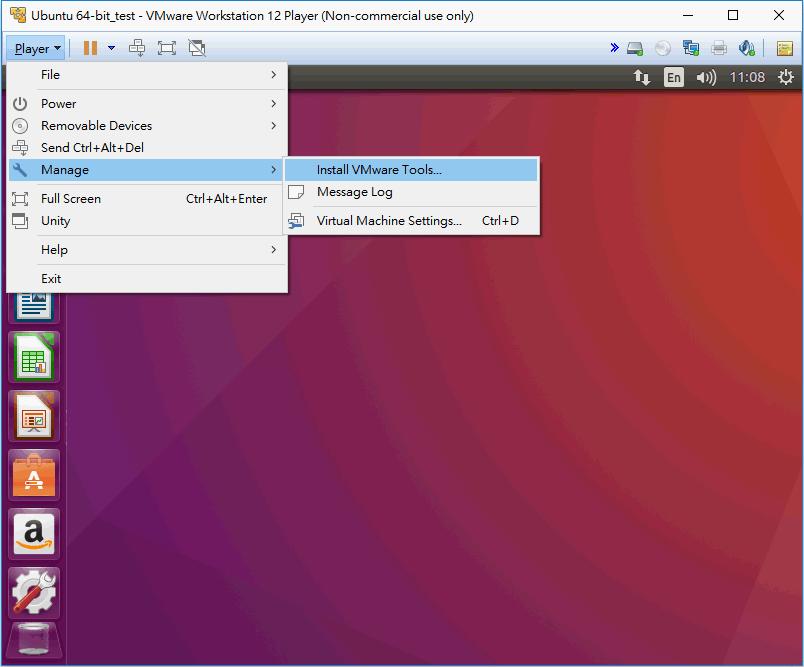The height and width of the screenshot is (667, 804).
Task: Select the Manage menu entry
Action: click(147, 170)
